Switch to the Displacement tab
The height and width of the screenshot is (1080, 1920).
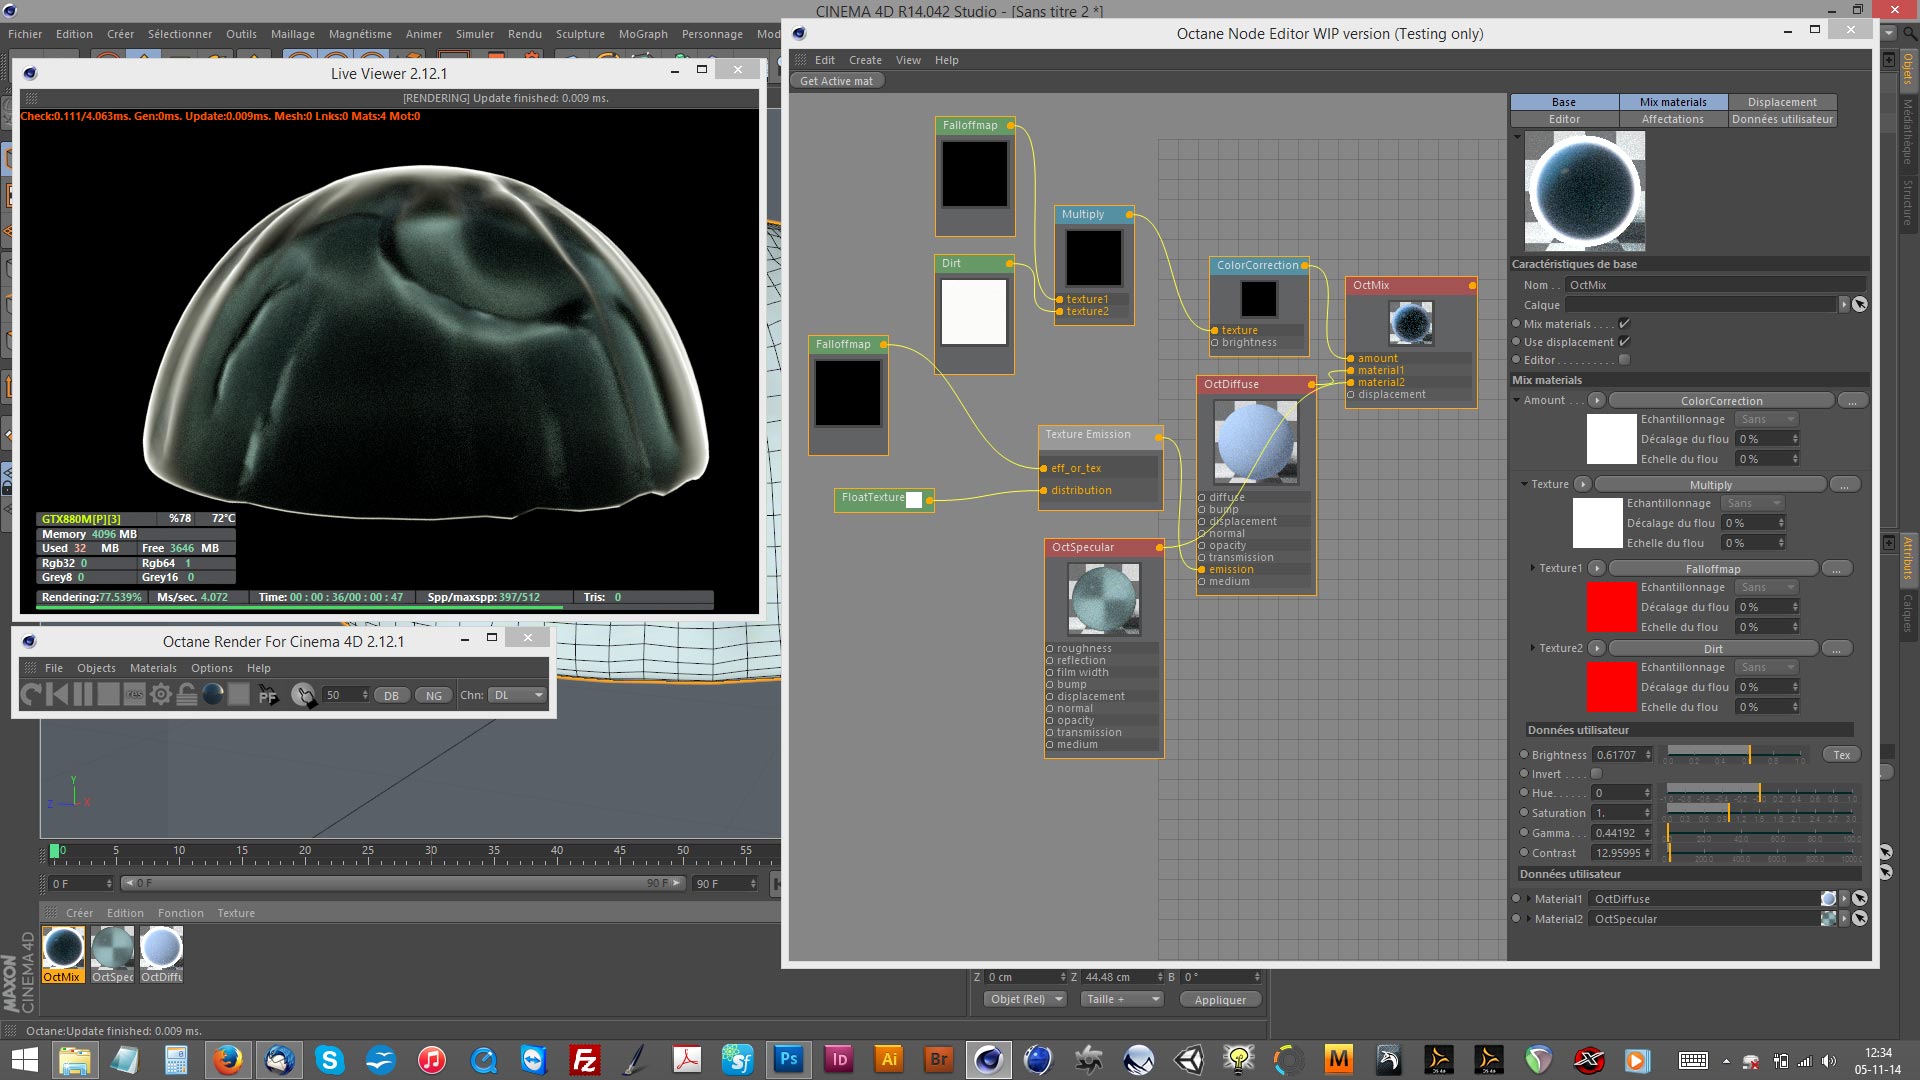pos(1781,102)
